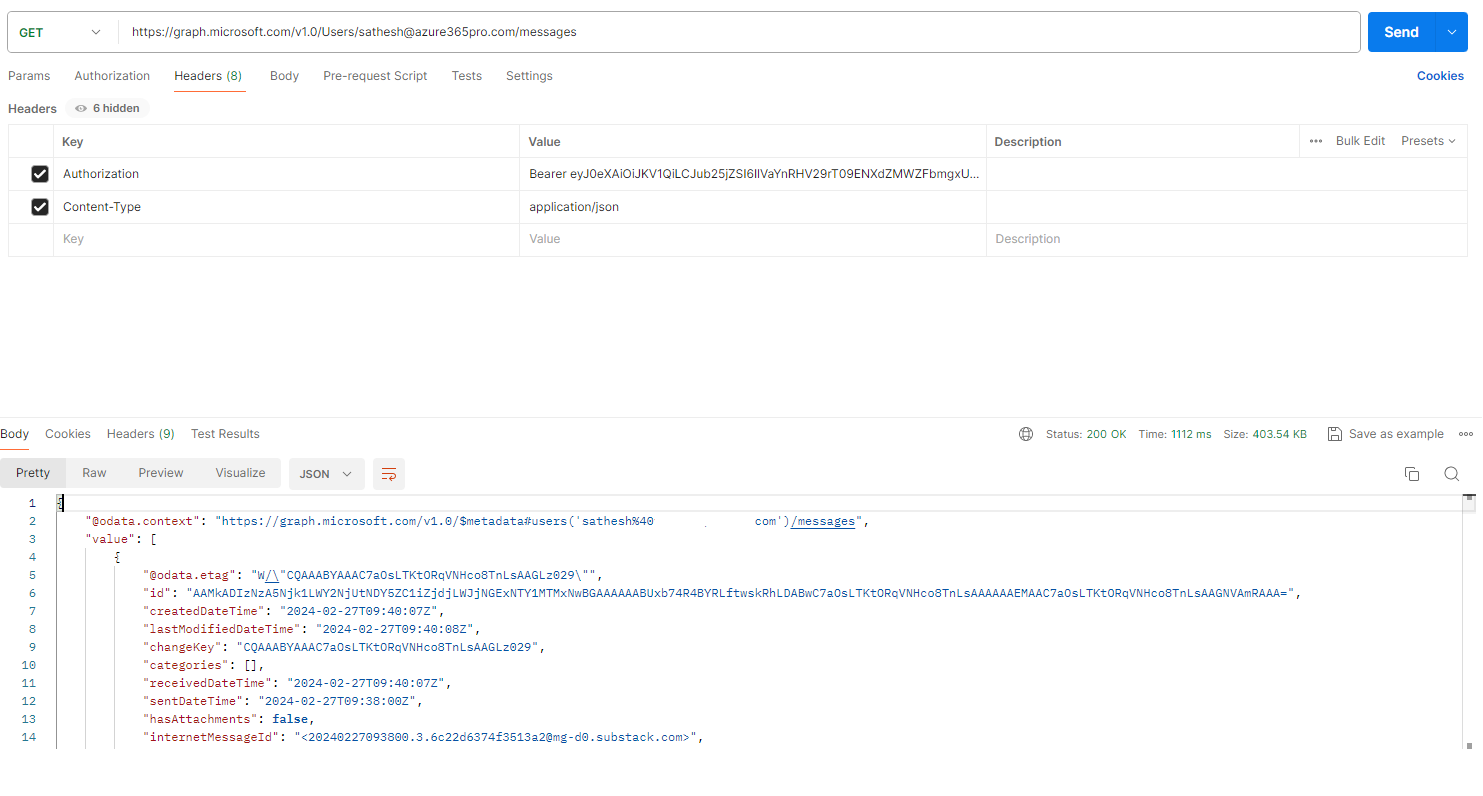Click the request URL field
The image size is (1483, 796).
(738, 32)
